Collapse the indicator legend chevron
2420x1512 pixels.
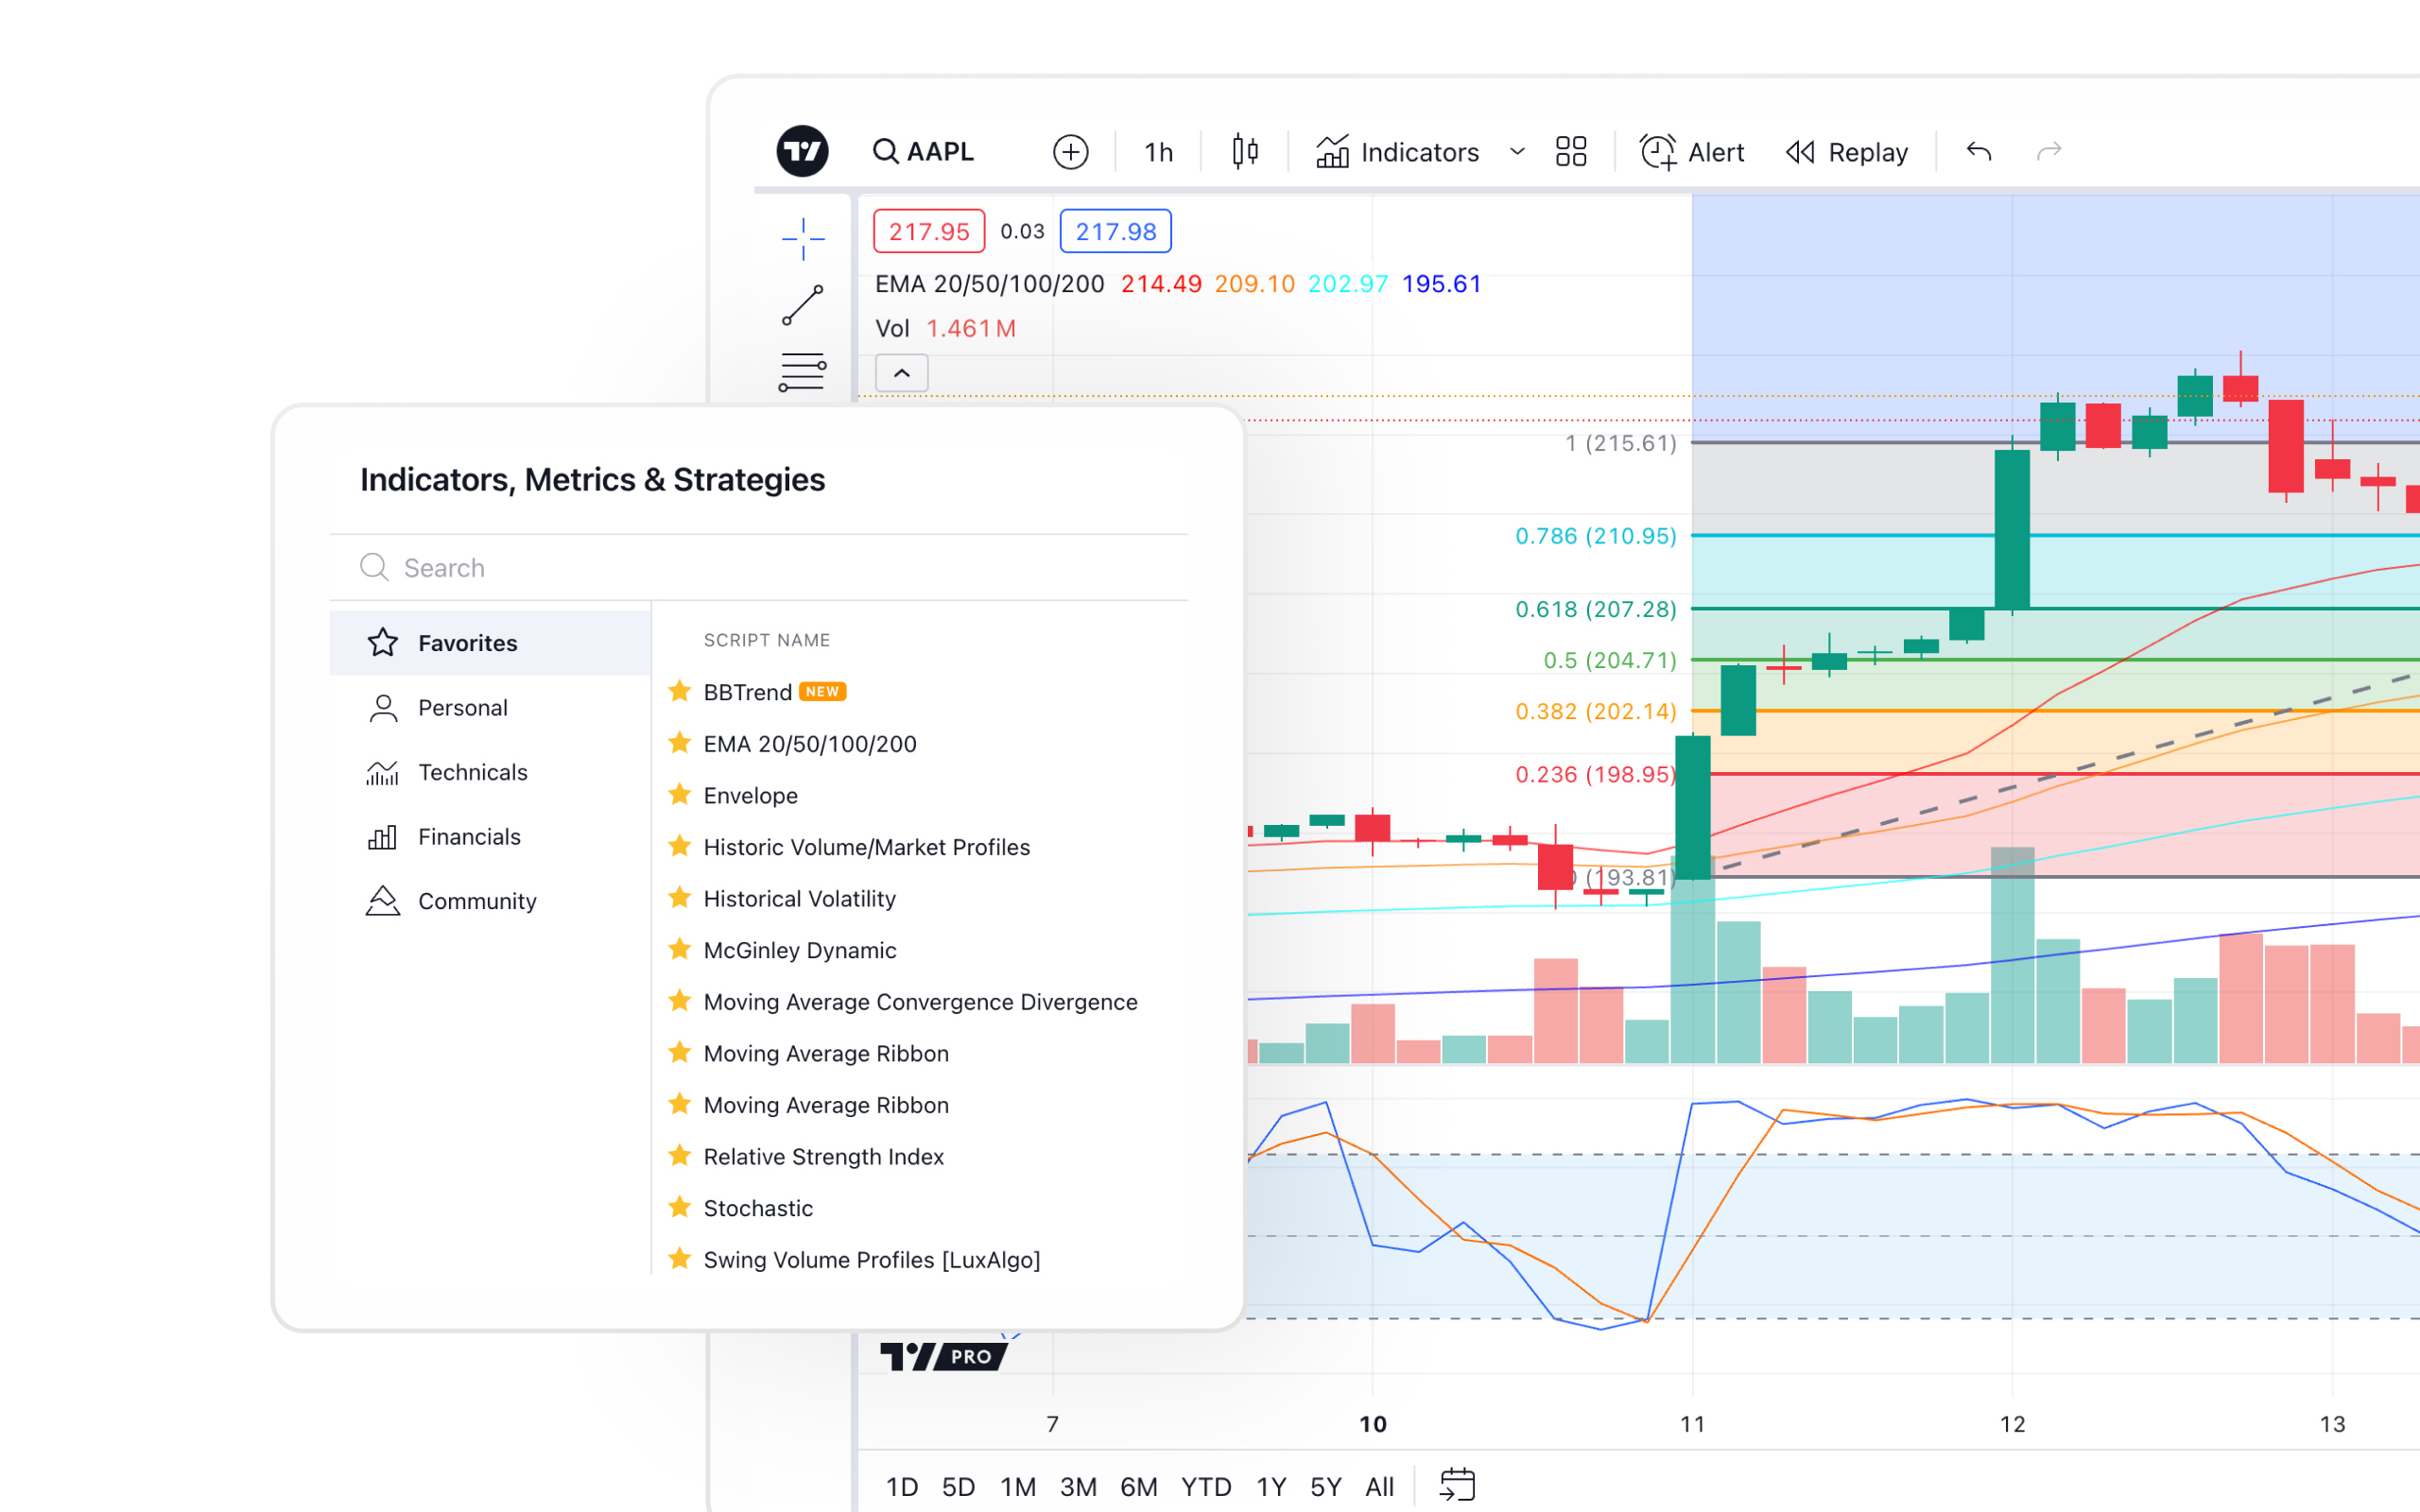[x=901, y=373]
